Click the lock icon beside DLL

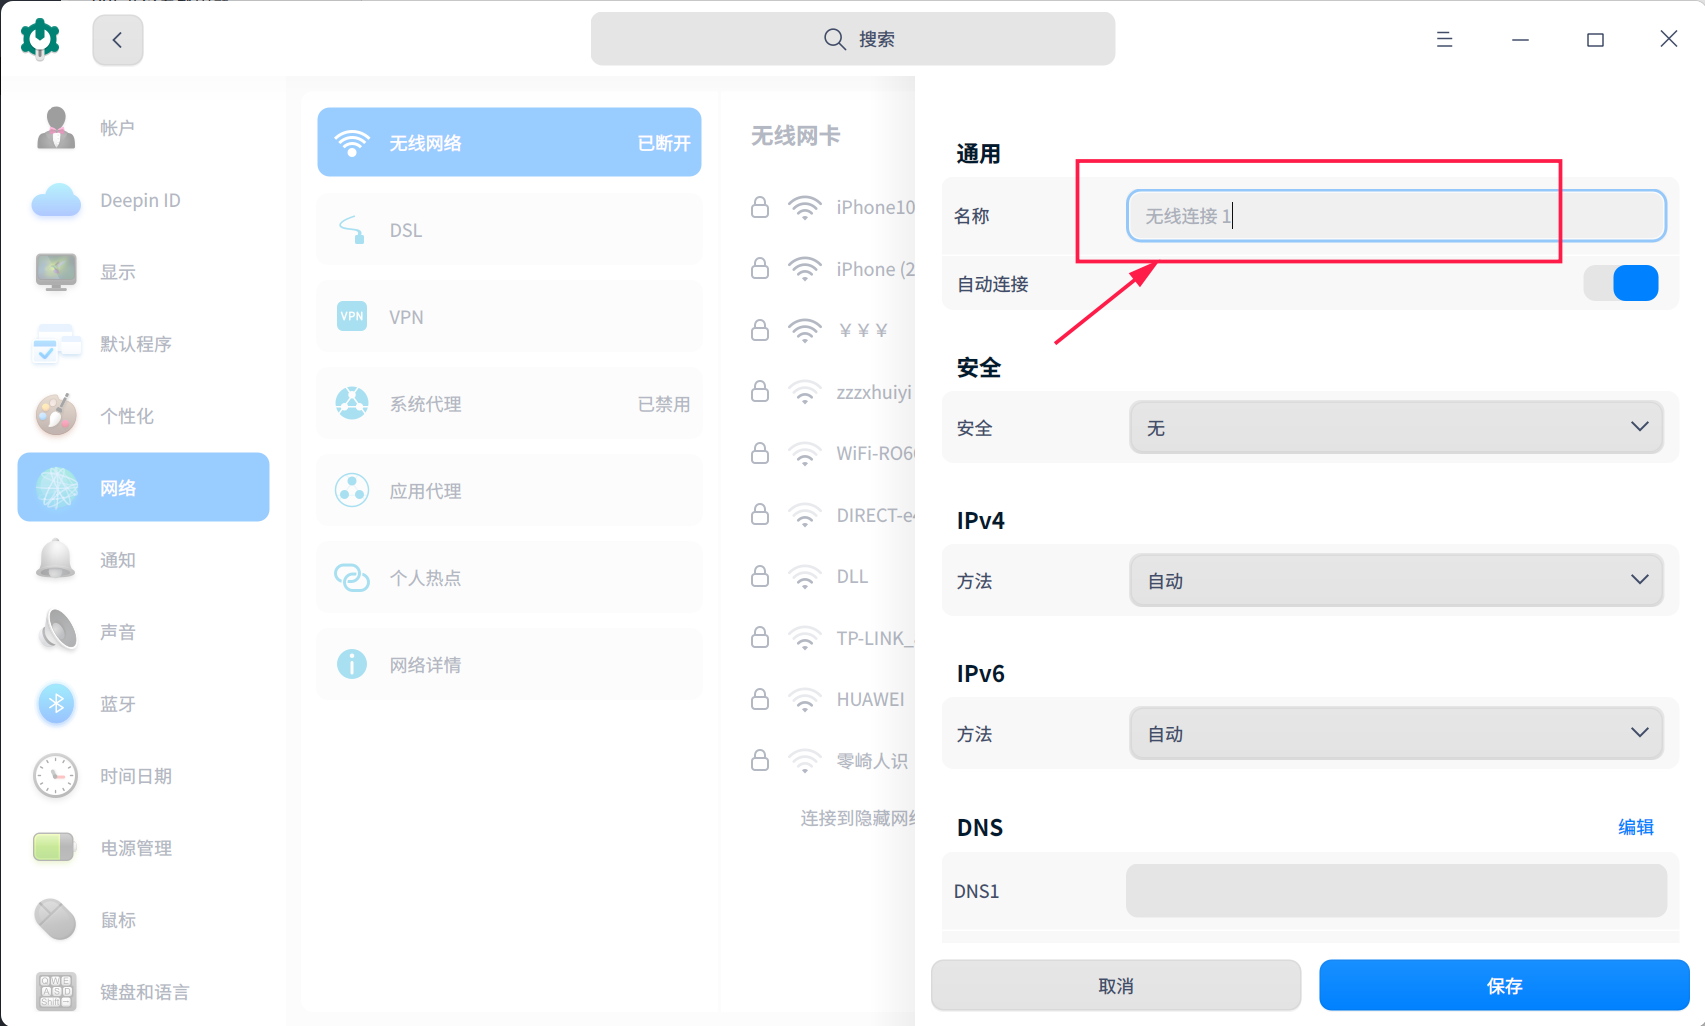click(760, 576)
